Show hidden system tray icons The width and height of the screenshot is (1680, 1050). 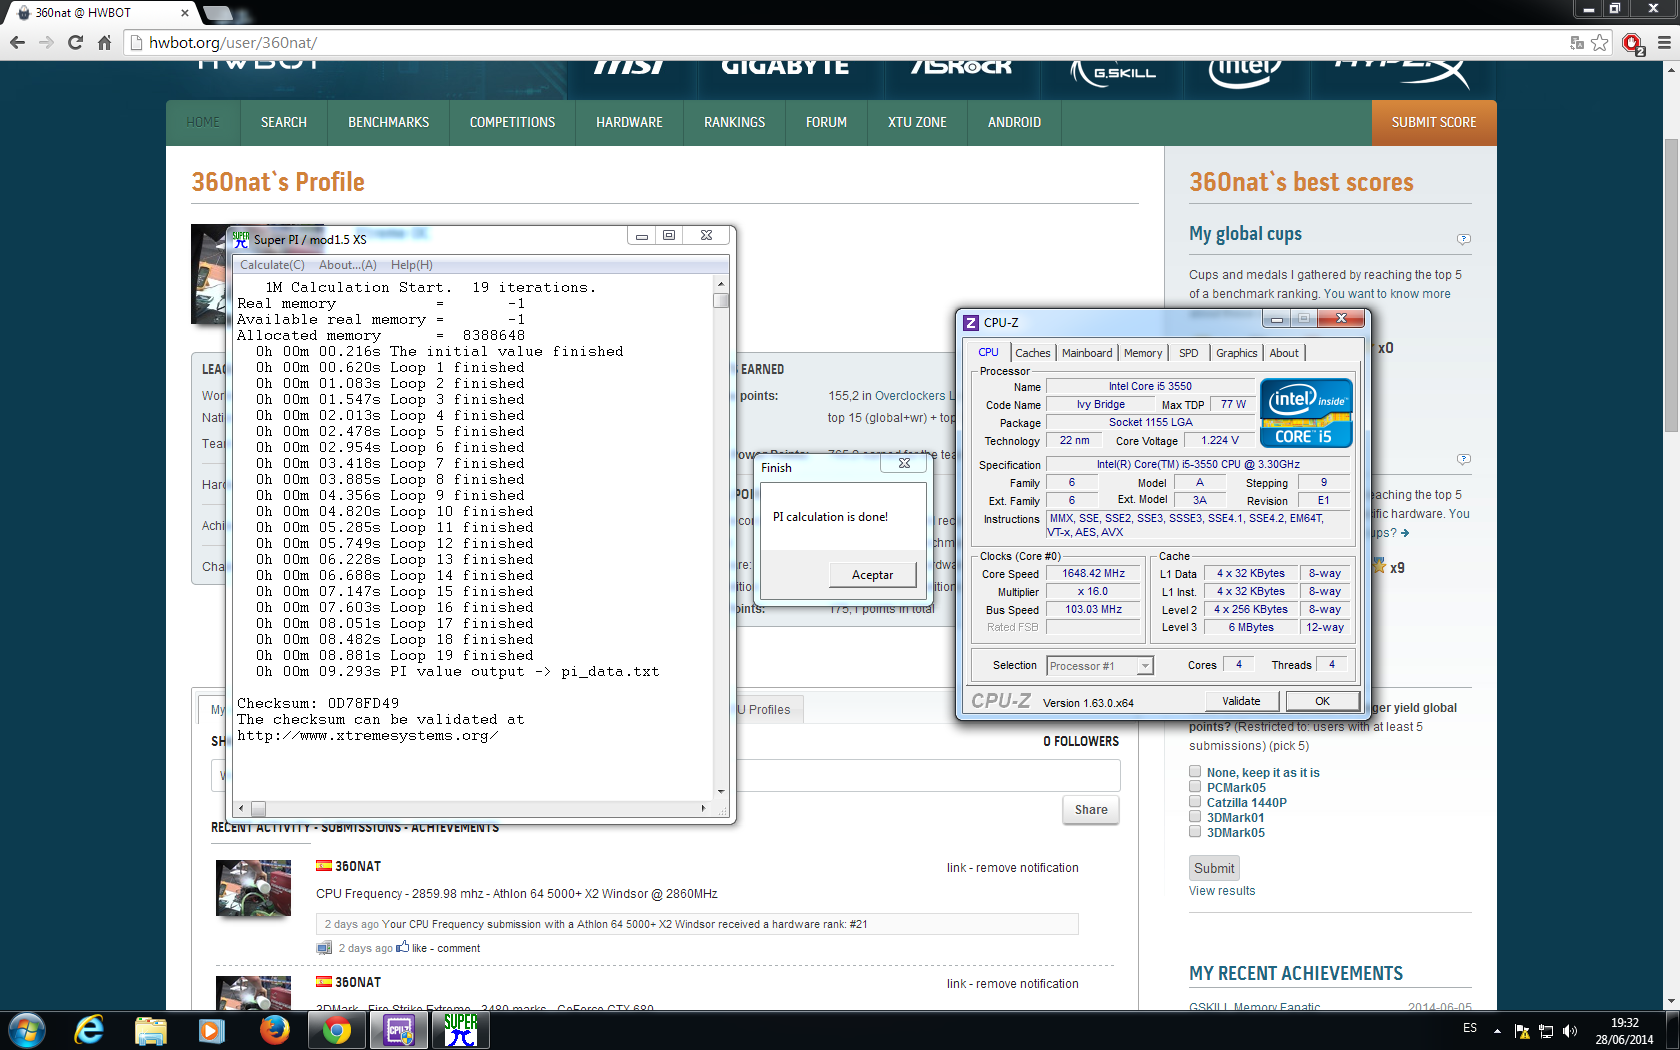coord(1497,1030)
